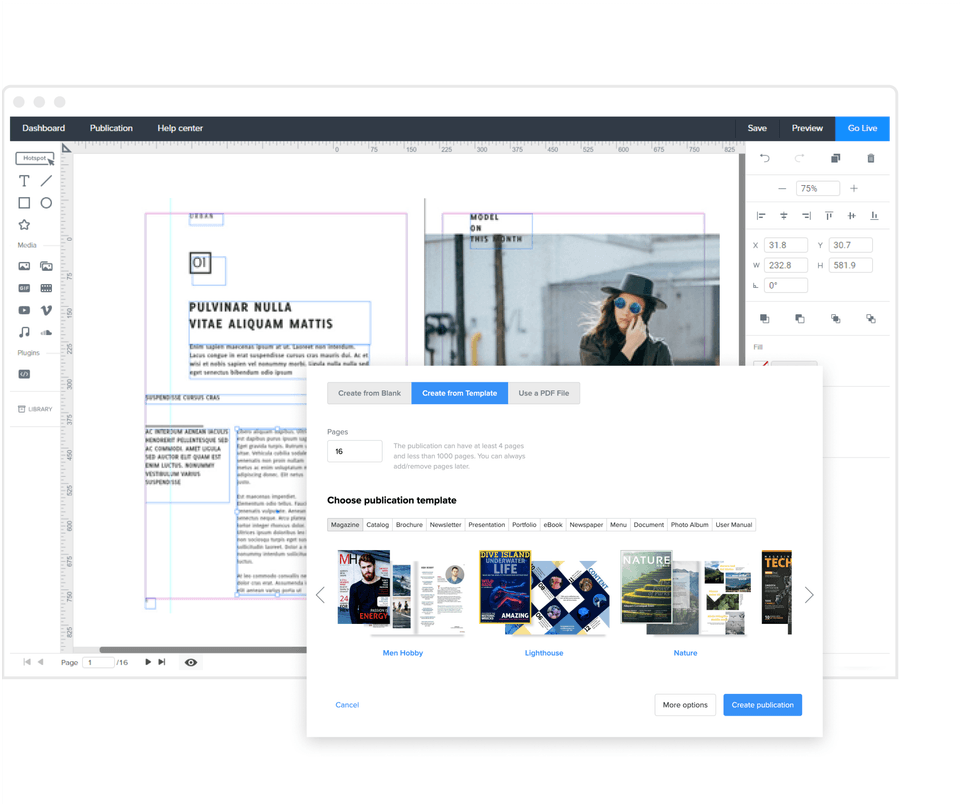
Task: Open the GIF media tool
Action: click(23, 287)
